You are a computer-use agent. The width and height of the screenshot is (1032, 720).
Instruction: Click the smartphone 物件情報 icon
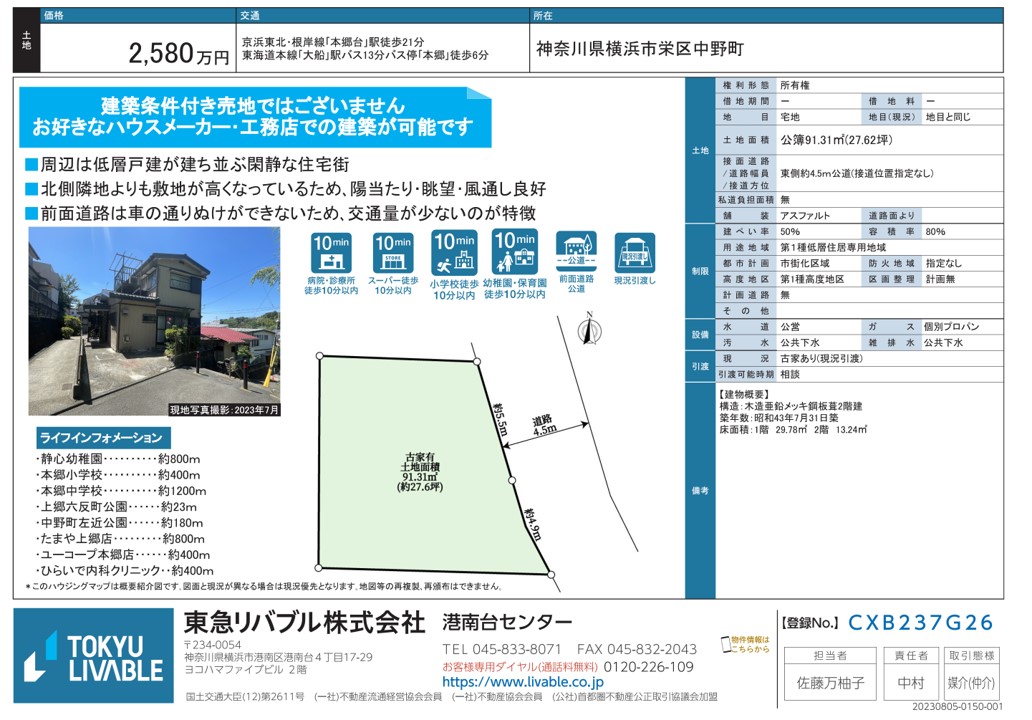coord(727,645)
